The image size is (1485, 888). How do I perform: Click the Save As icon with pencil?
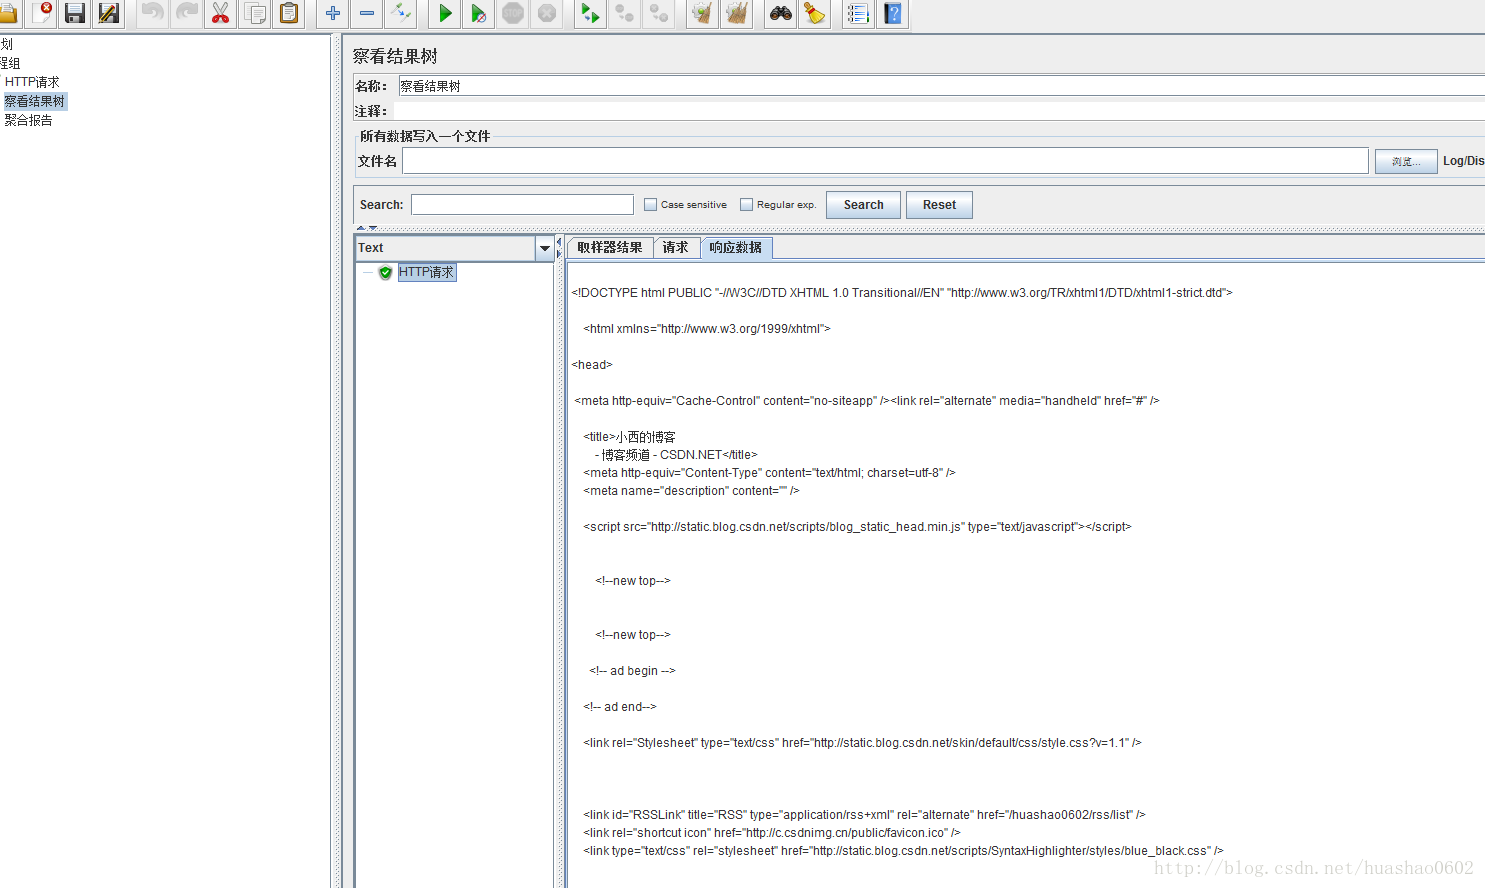(x=109, y=13)
